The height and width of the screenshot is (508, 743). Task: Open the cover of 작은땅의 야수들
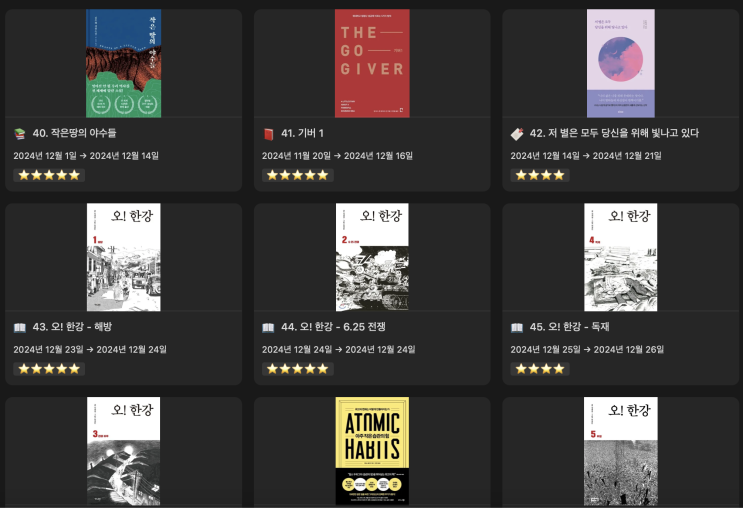pos(123,63)
